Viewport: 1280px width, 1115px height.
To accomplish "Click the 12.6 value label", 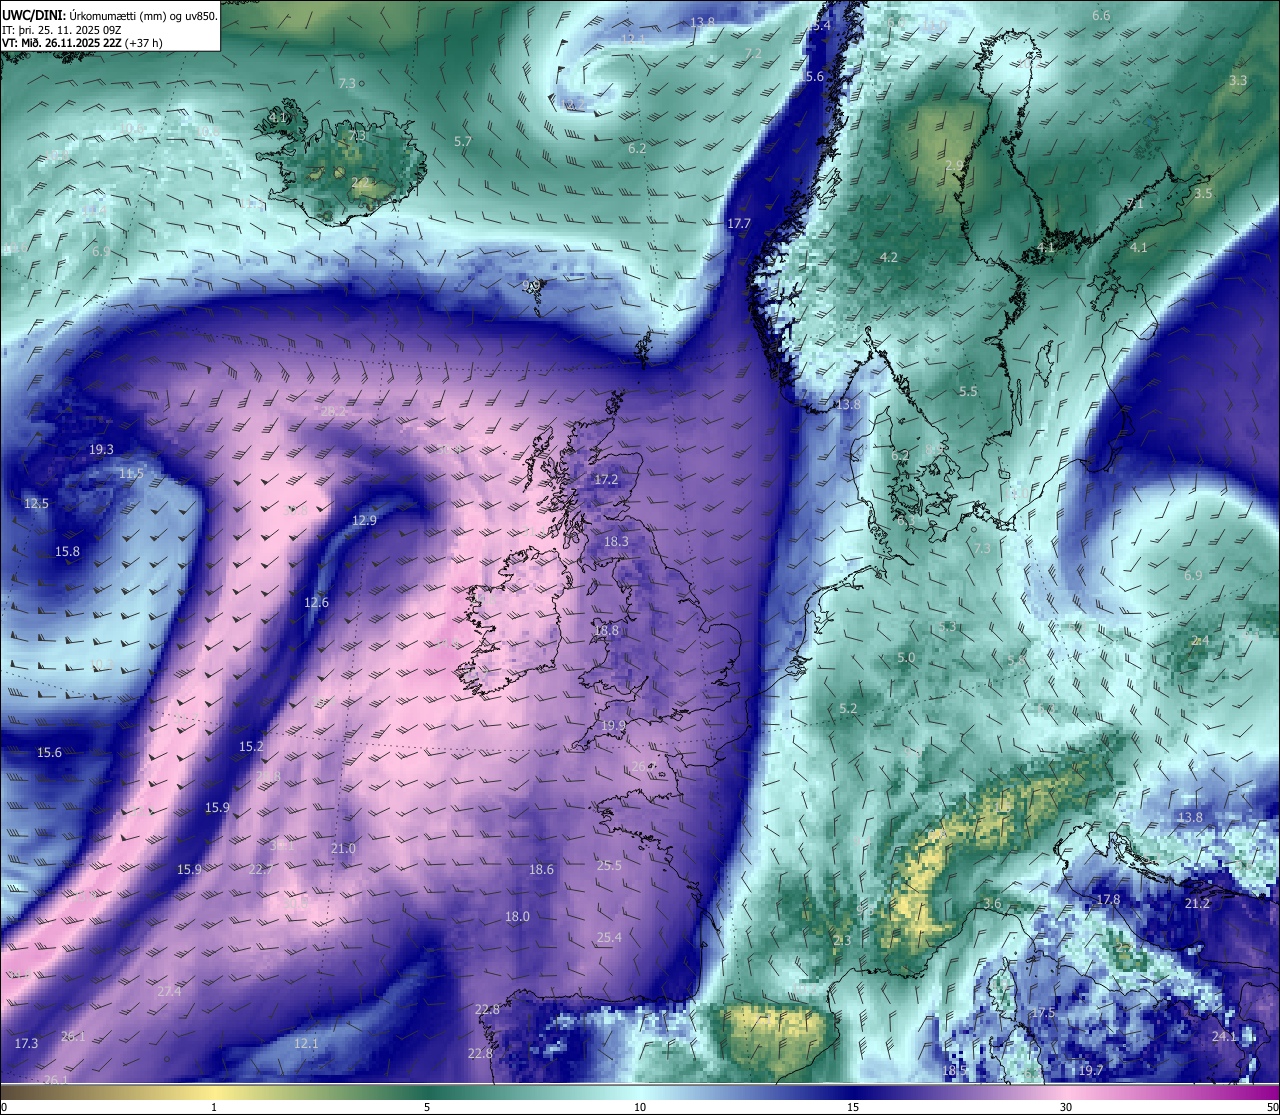I will (x=316, y=602).
